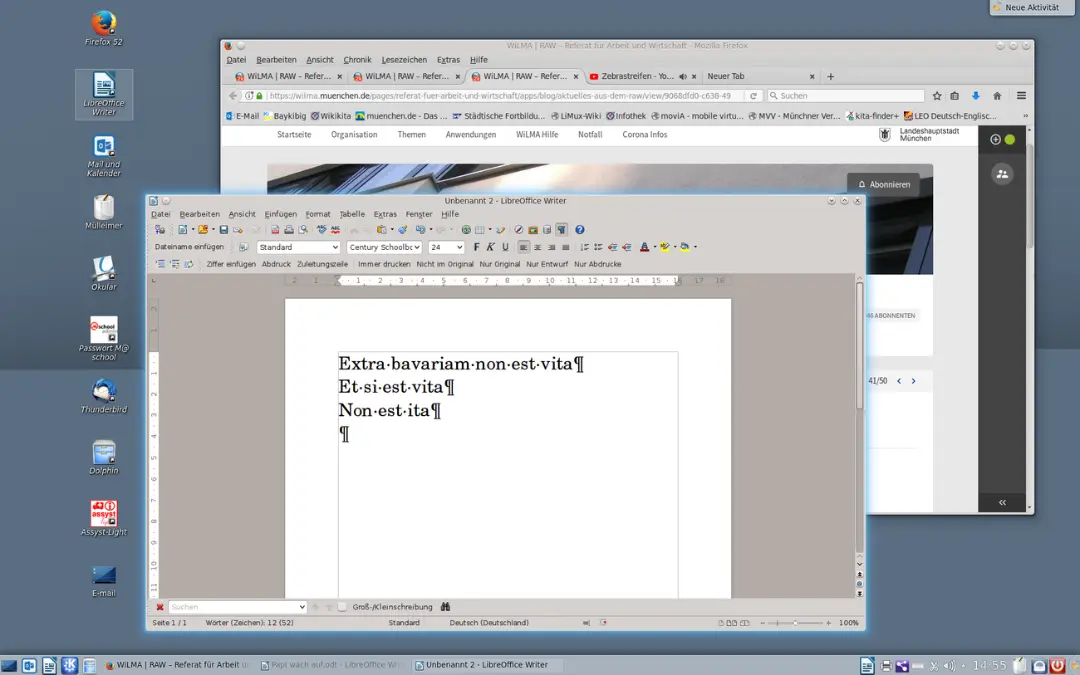Open the Chronik menu in Firefox
This screenshot has width=1080, height=675.
coord(357,60)
